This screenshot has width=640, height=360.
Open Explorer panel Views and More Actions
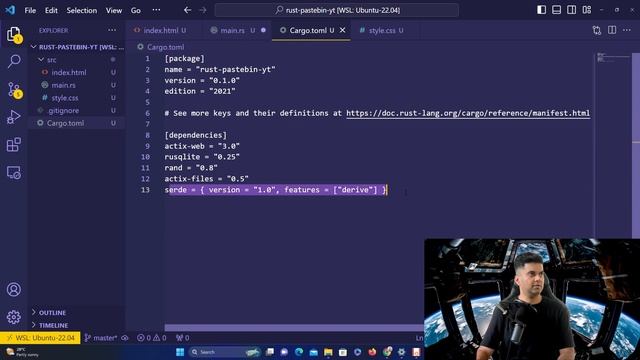point(112,30)
